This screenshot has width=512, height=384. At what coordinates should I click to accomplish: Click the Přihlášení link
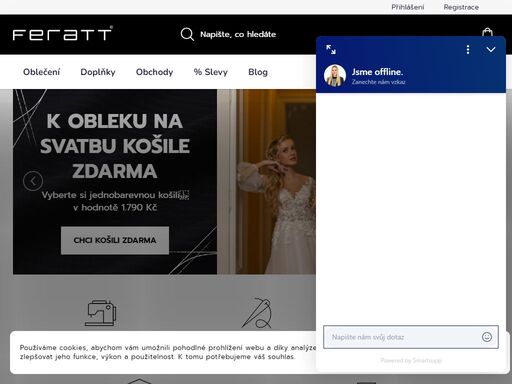click(408, 7)
